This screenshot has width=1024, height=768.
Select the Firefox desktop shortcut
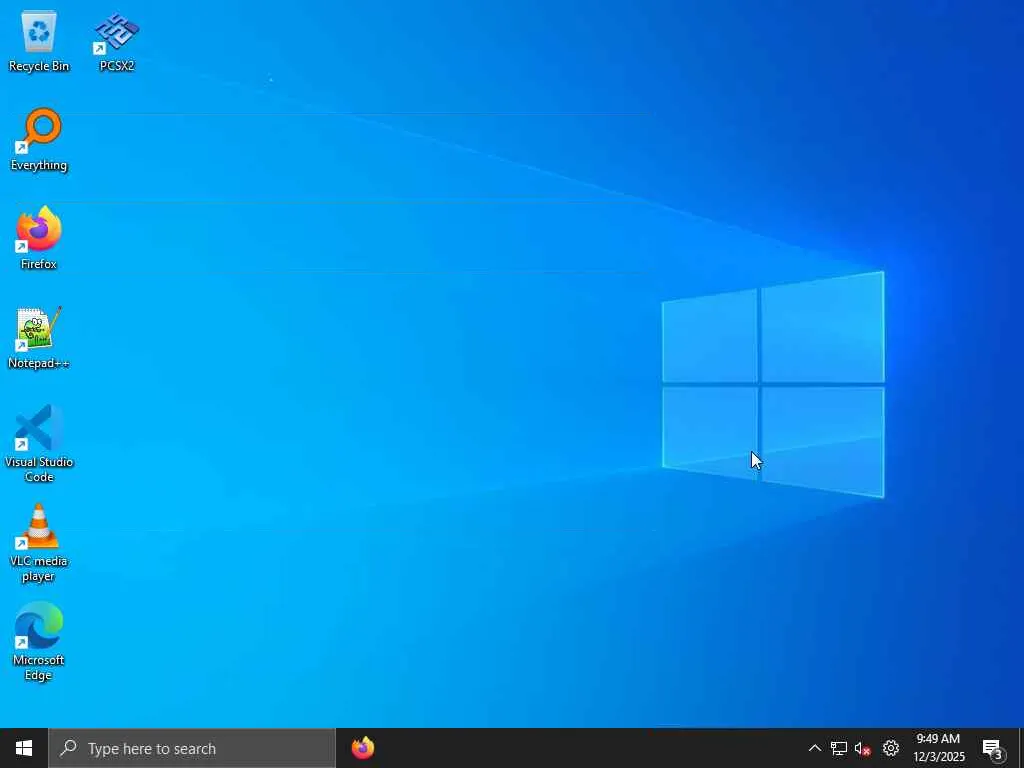point(39,238)
